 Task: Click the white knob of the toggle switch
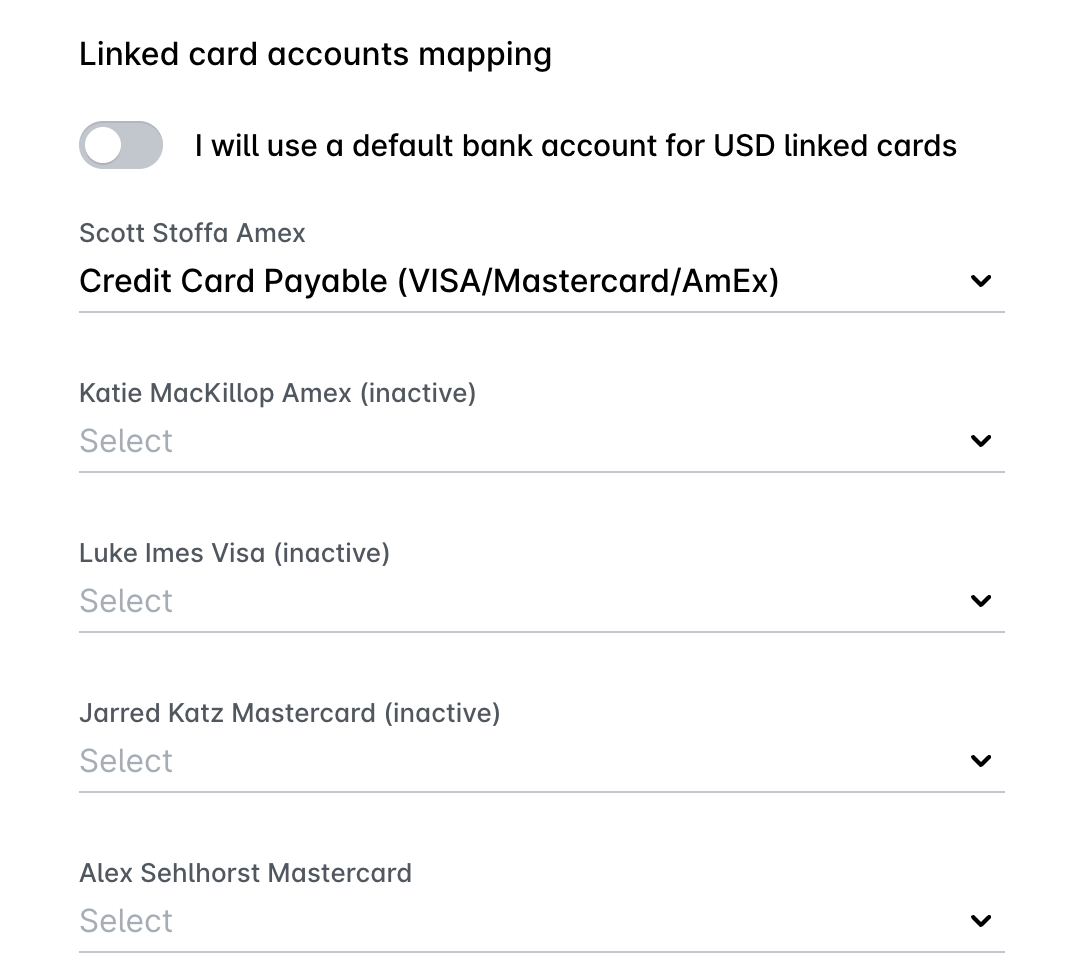pyautogui.click(x=103, y=145)
